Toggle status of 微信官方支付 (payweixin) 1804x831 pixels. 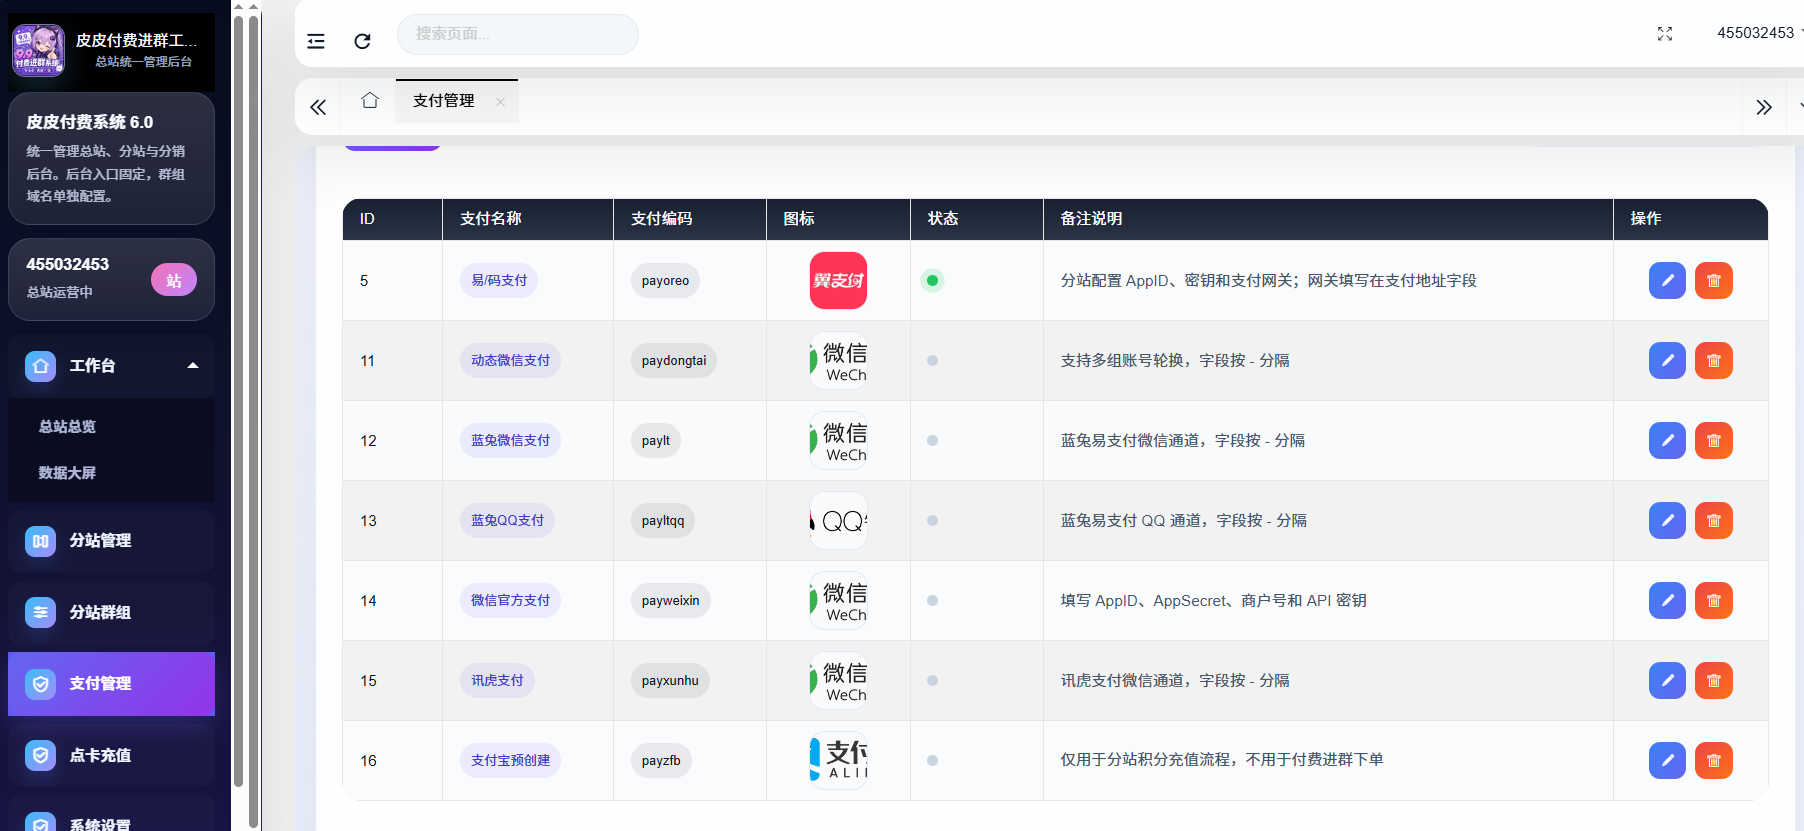pos(933,601)
